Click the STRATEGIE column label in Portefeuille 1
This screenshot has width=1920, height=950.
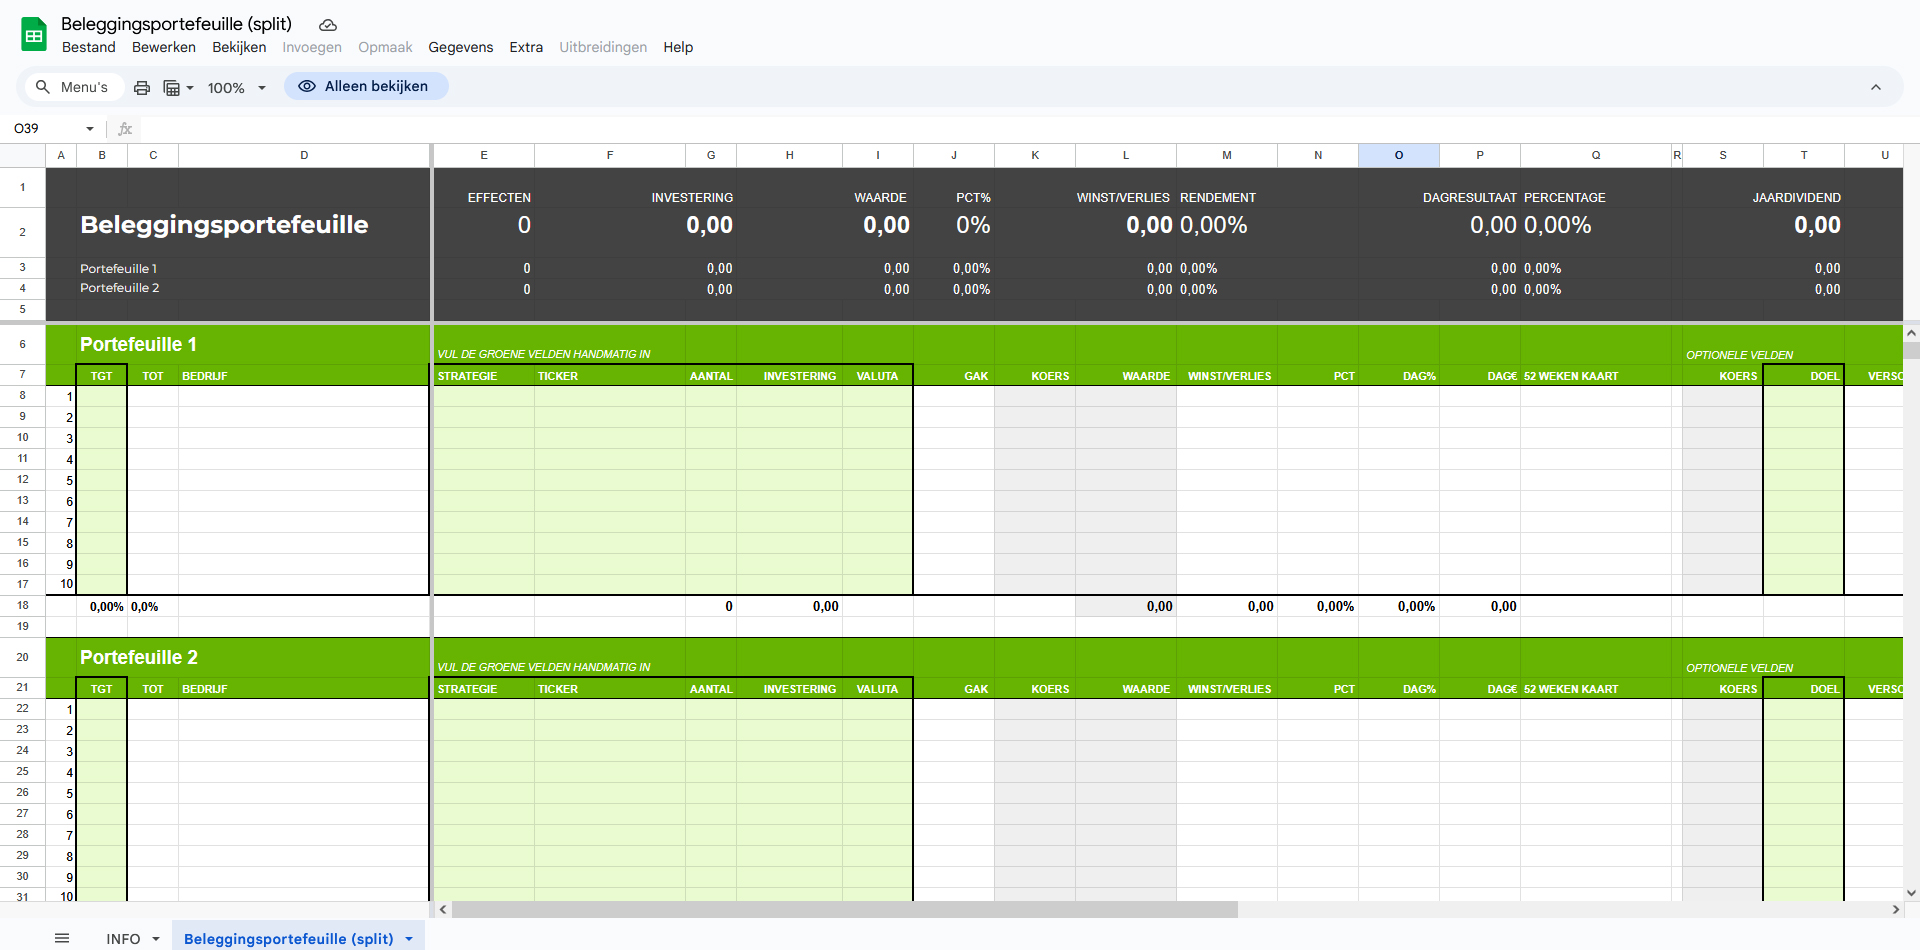pyautogui.click(x=467, y=376)
